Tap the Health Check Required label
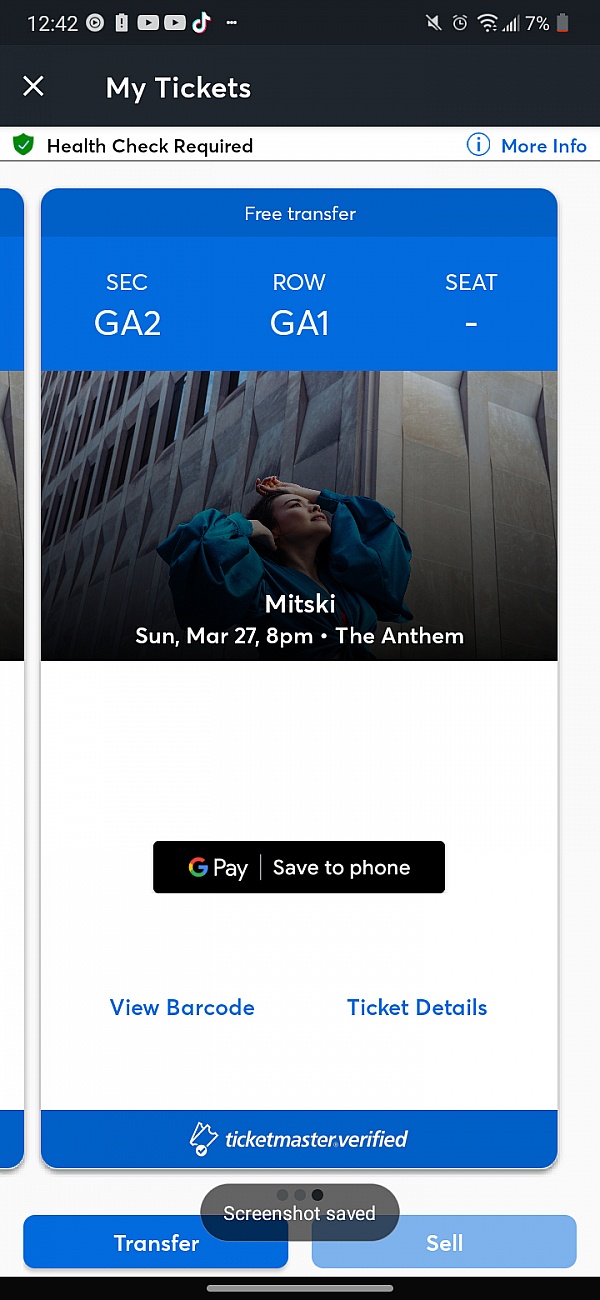This screenshot has width=600, height=1300. tap(150, 146)
